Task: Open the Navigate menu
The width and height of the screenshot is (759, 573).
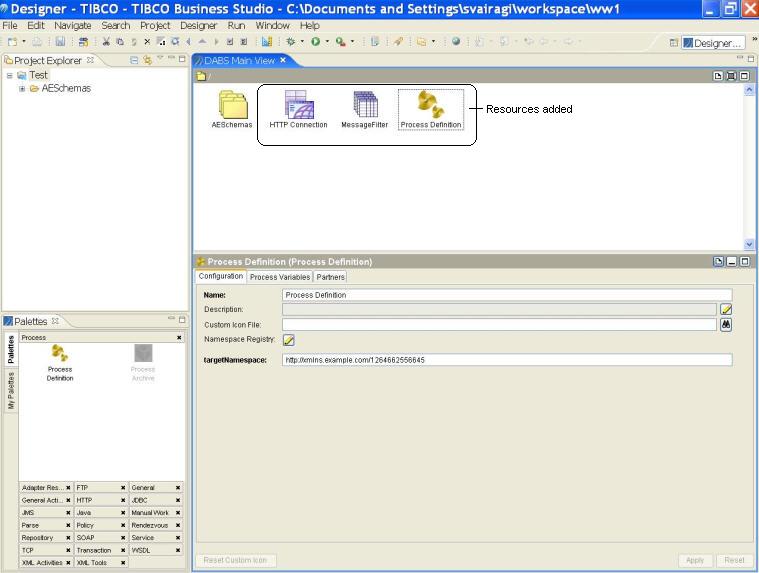Action: point(73,25)
